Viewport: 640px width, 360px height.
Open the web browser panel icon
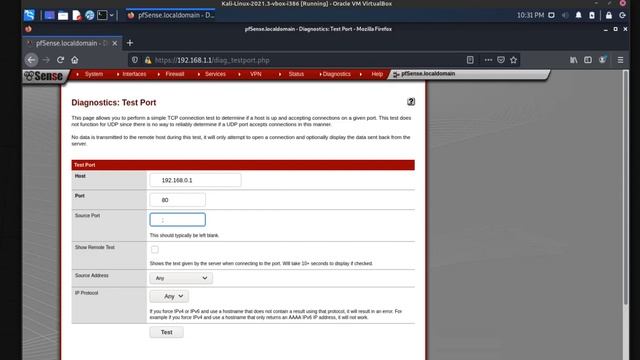tap(90, 16)
